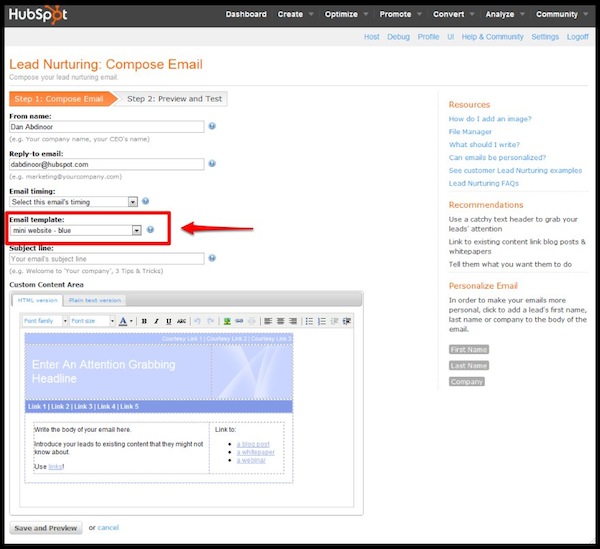Image resolution: width=600 pixels, height=549 pixels.
Task: Open 'Can emails be personalized?' link
Action: pos(497,158)
